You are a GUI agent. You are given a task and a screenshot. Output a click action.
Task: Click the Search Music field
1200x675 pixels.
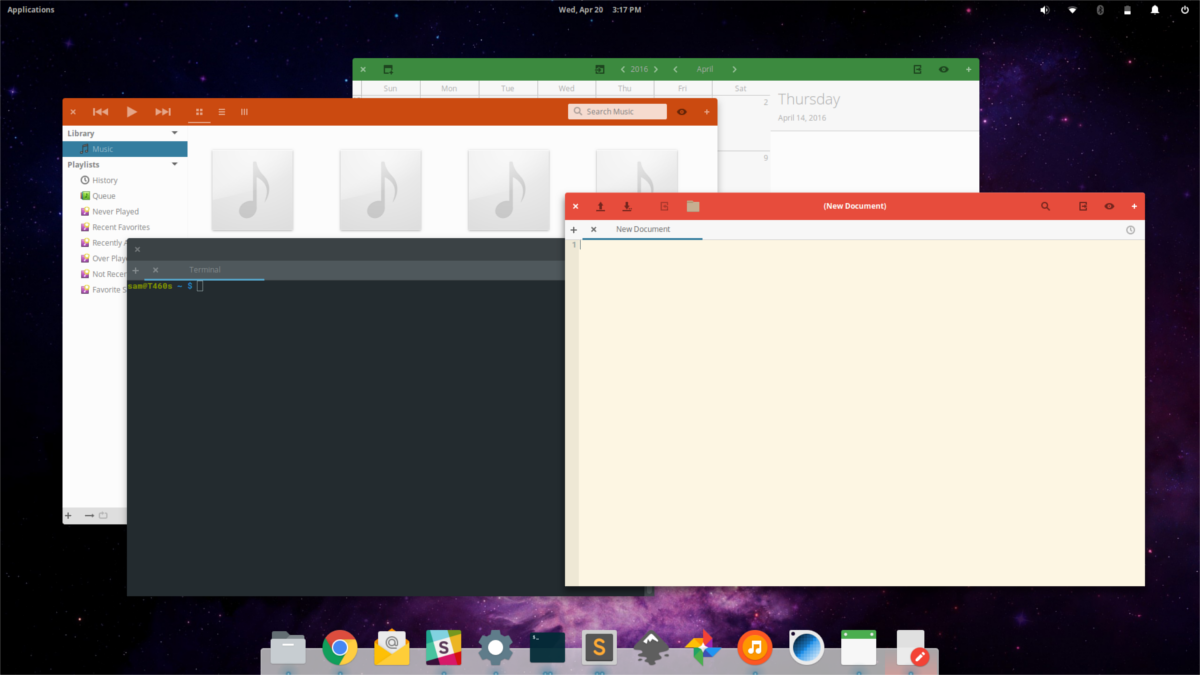click(x=617, y=112)
